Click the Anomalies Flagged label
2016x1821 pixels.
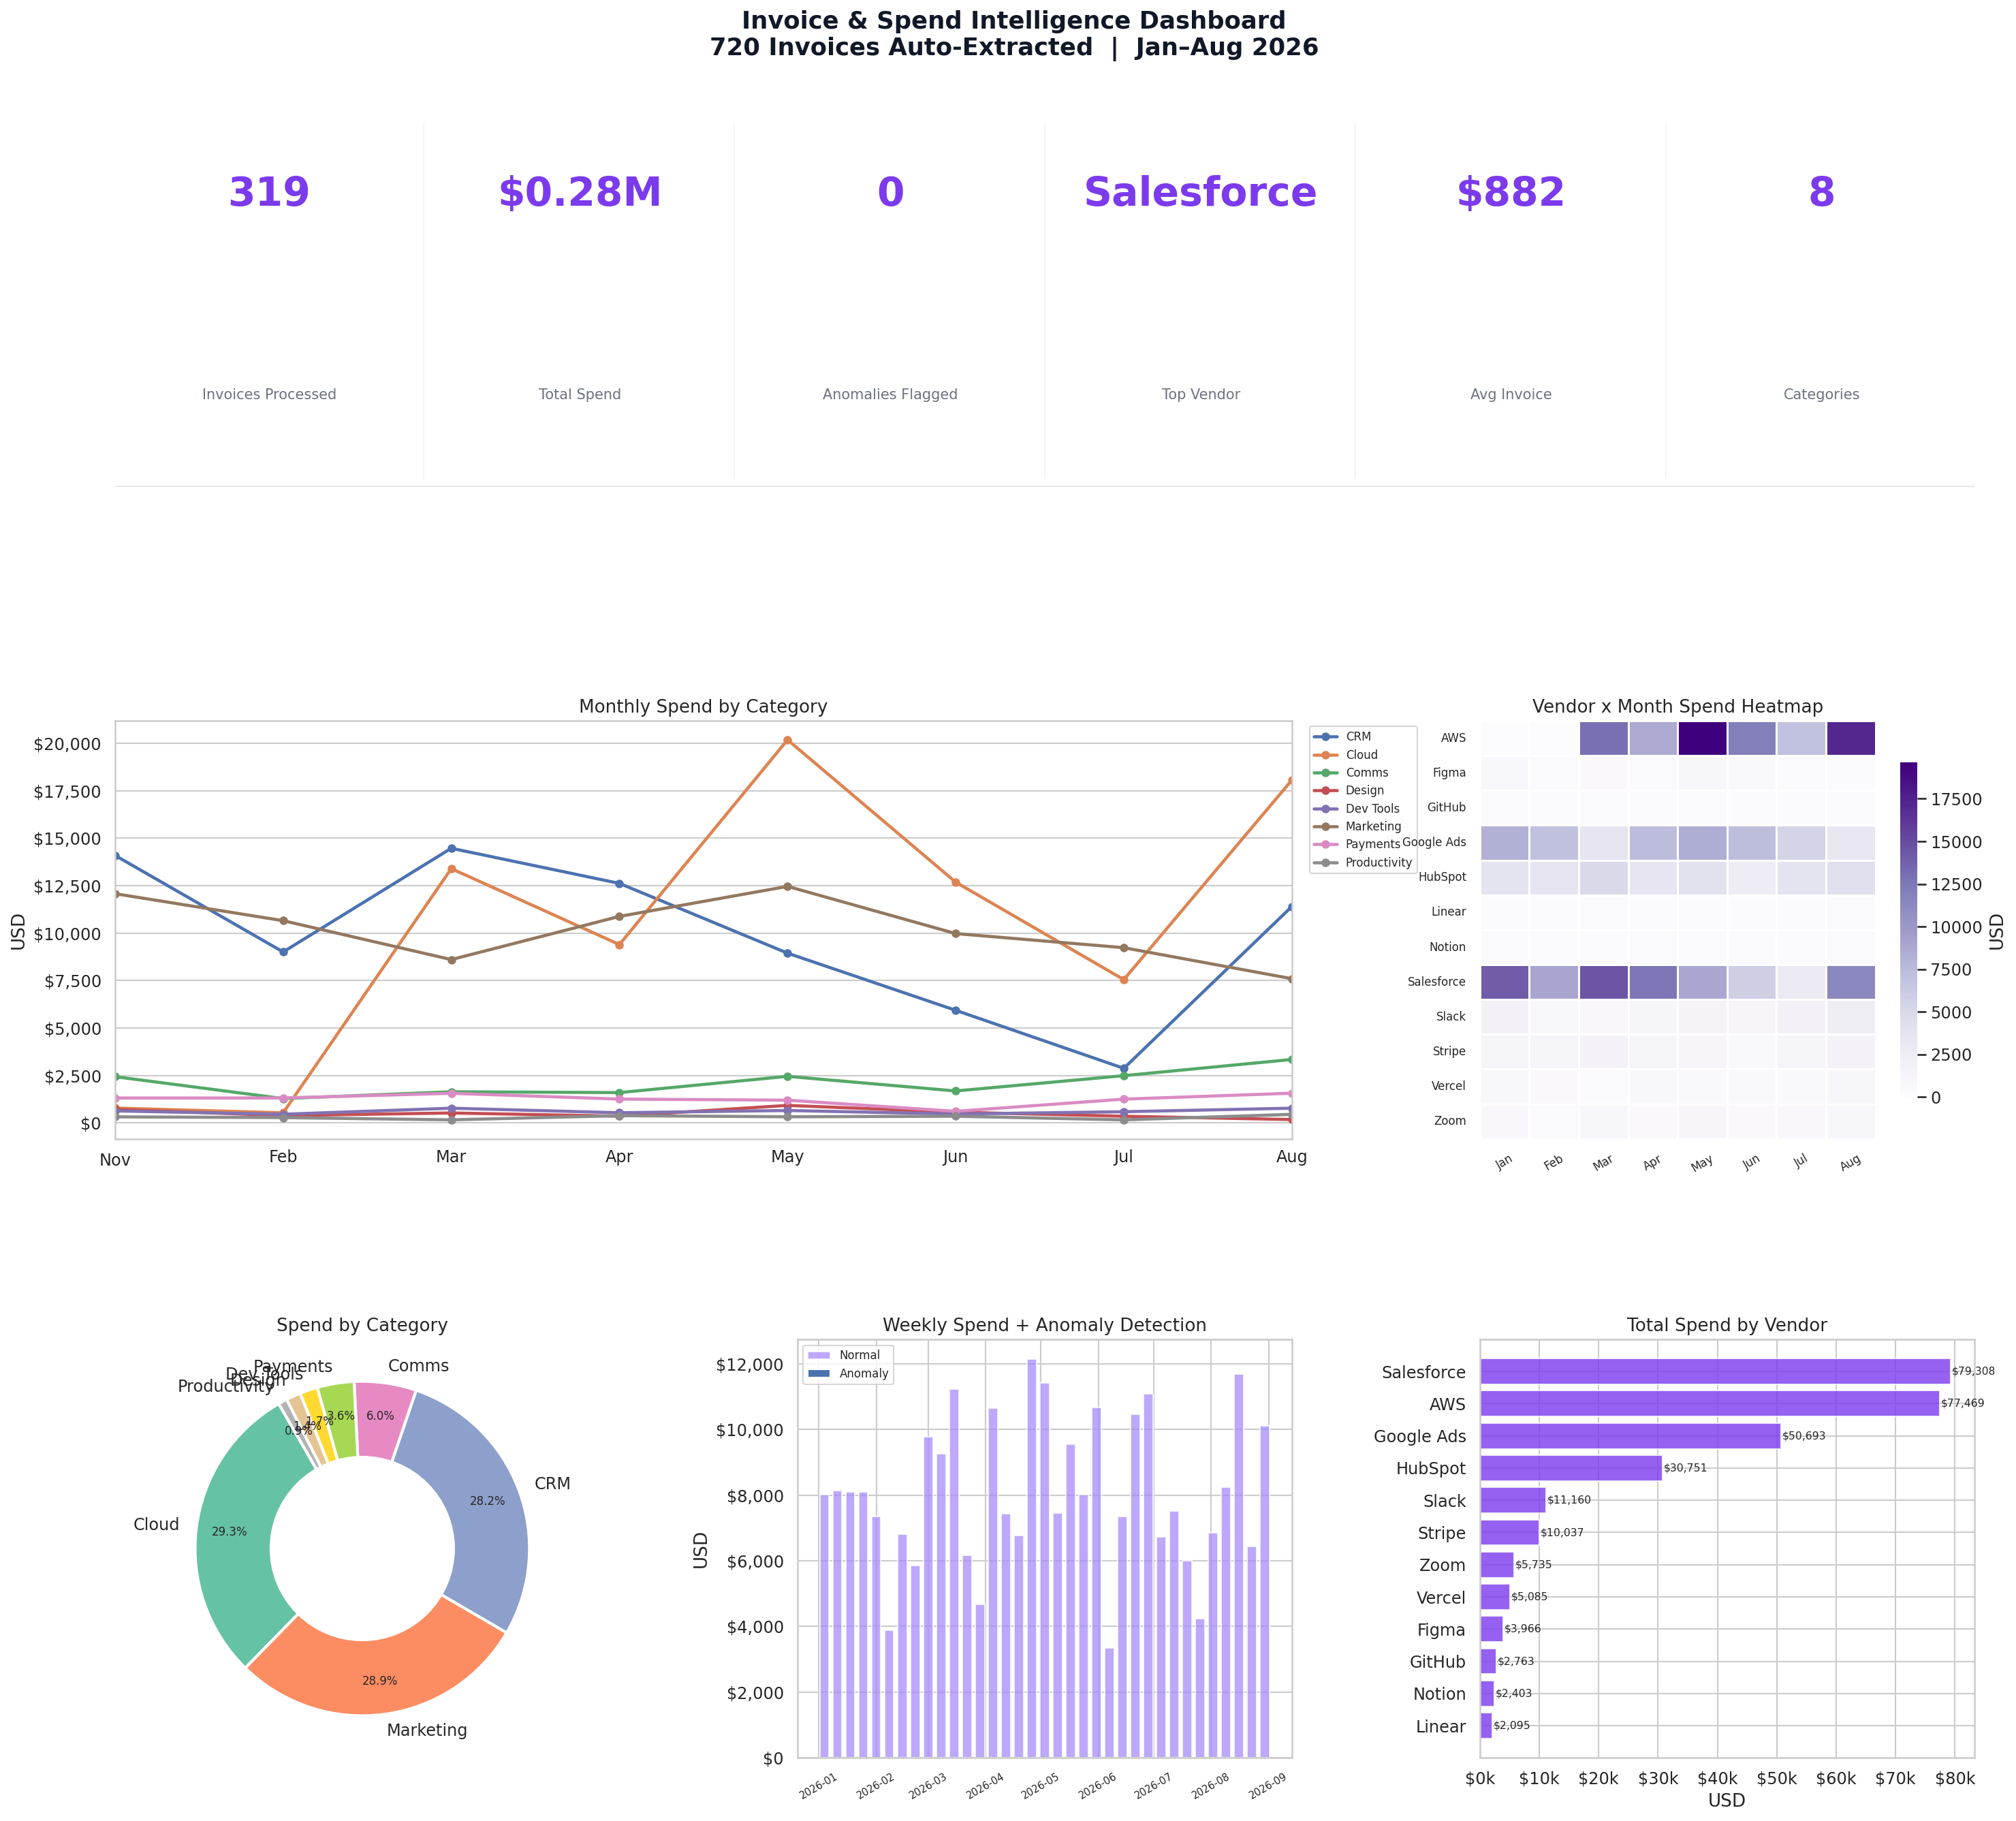[x=890, y=394]
